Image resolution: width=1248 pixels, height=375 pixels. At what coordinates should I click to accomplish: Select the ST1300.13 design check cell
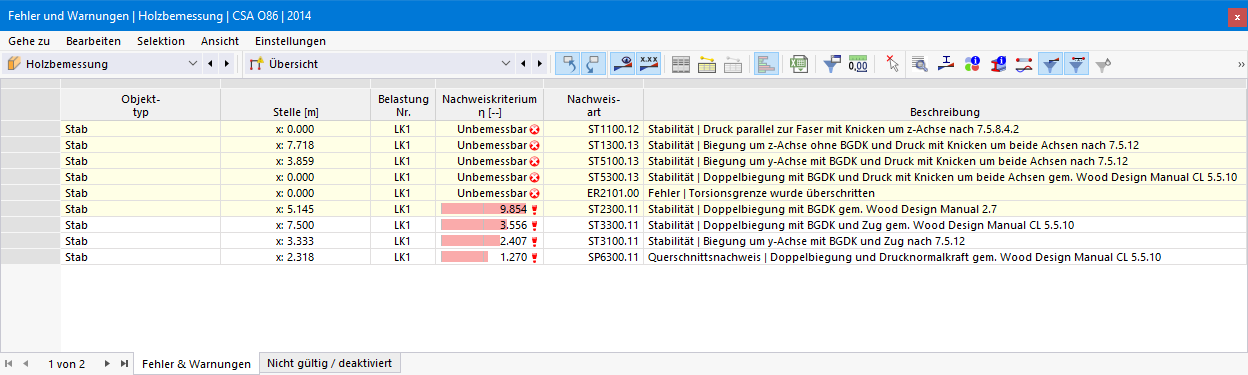594,145
